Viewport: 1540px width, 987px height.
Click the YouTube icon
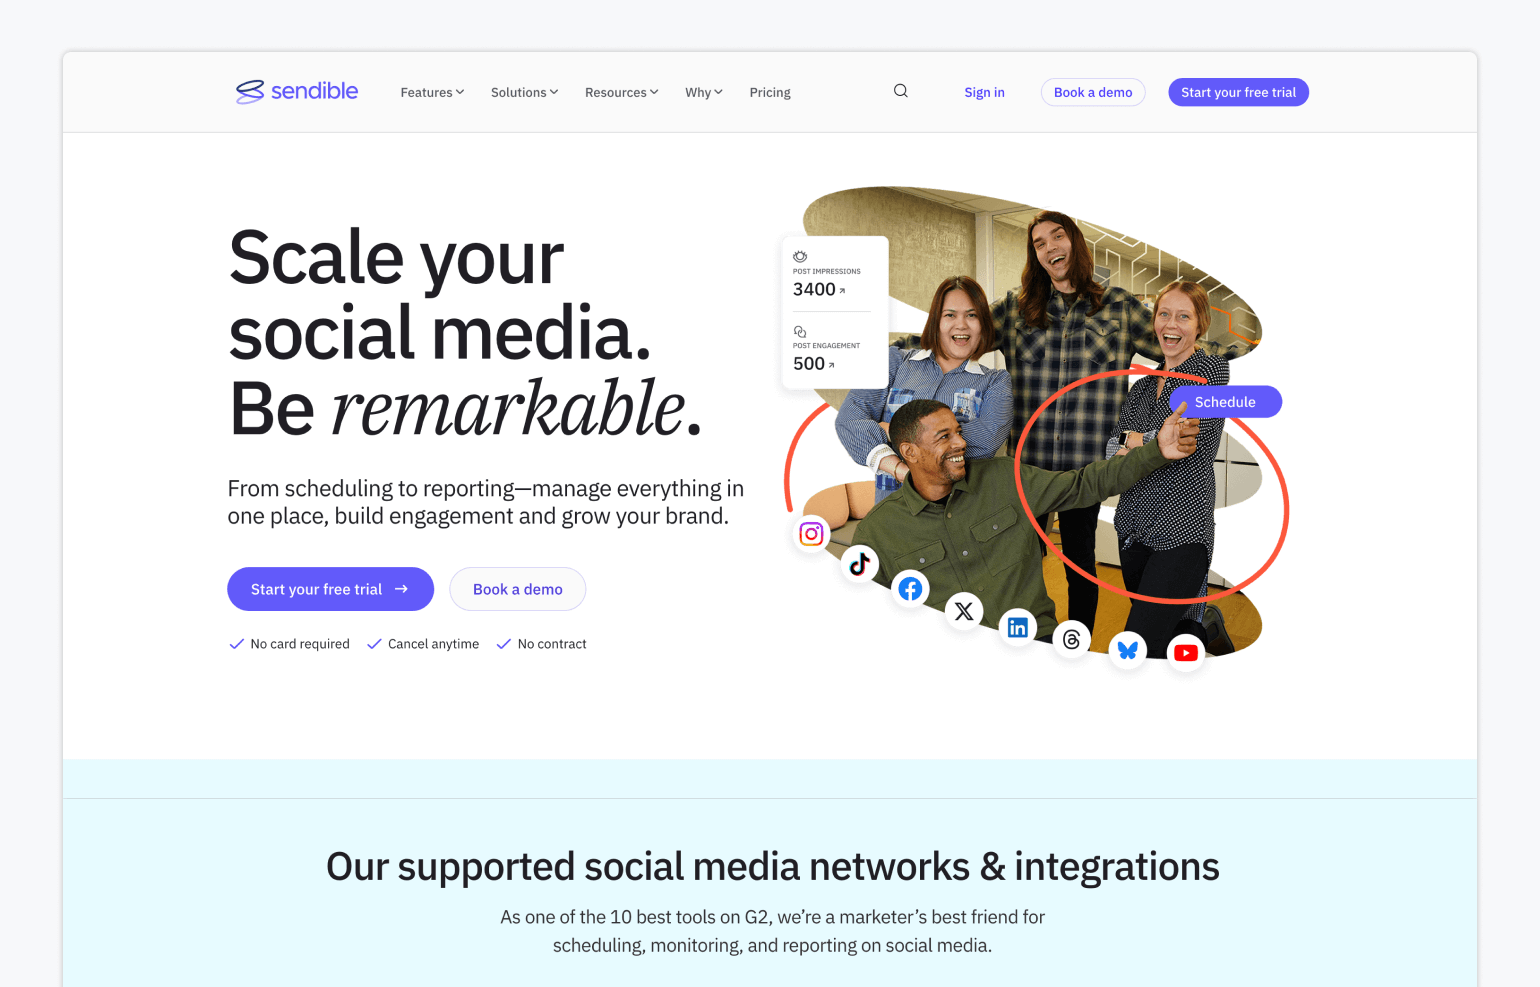pos(1186,653)
